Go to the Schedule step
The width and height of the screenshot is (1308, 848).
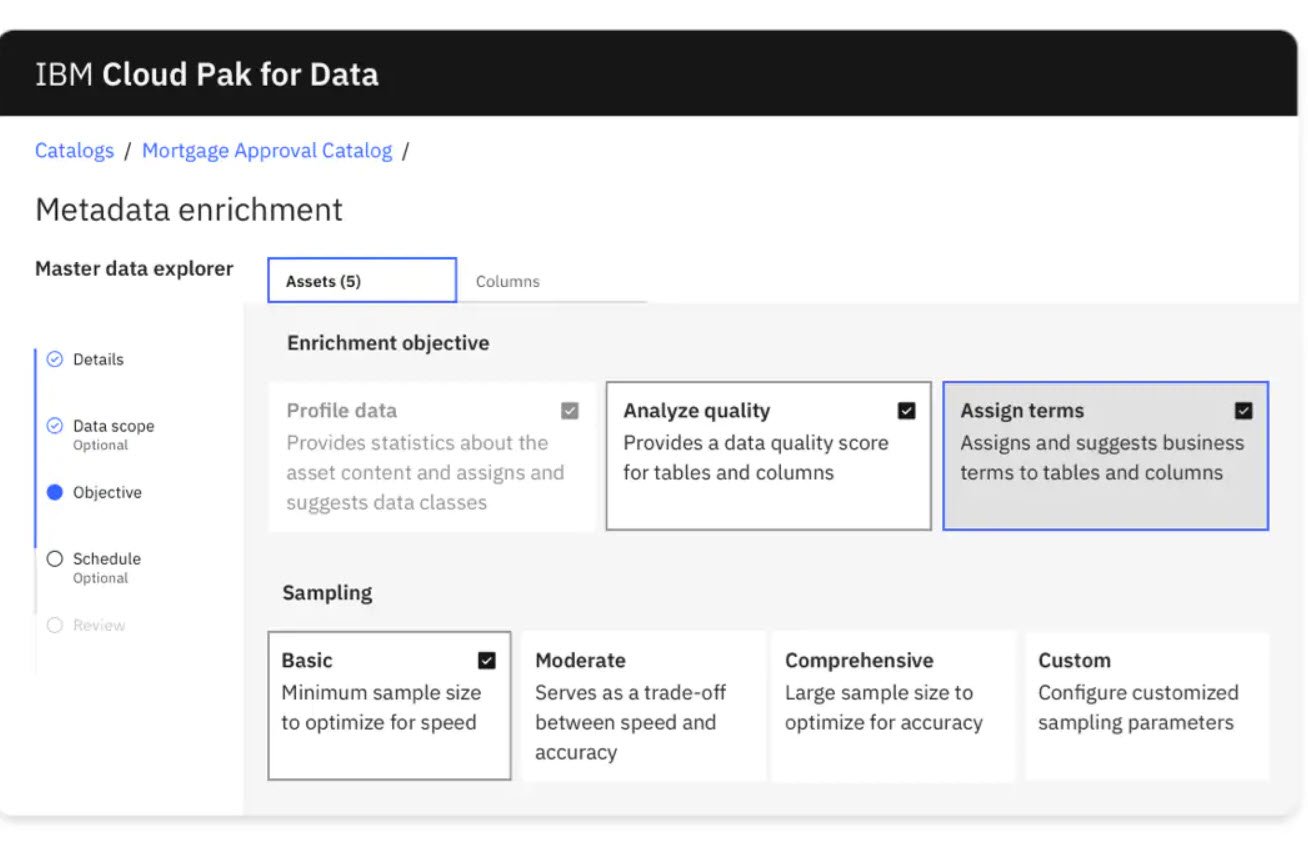point(106,559)
